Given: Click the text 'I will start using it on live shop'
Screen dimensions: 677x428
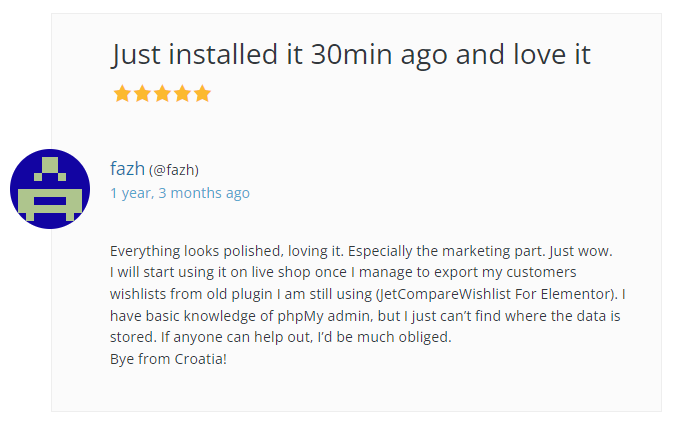Looking at the screenshot, I should click(212, 272).
